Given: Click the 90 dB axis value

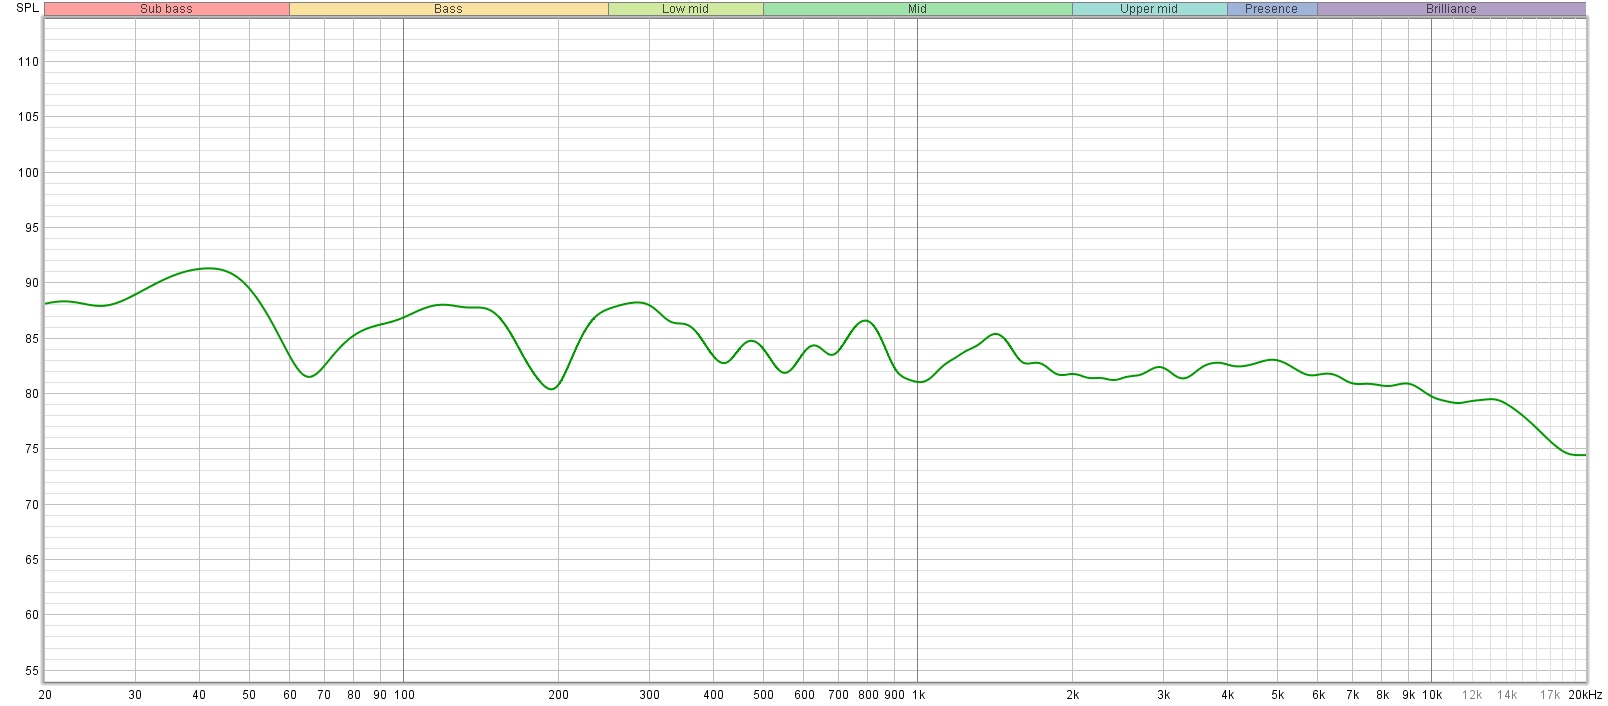Looking at the screenshot, I should (x=32, y=283).
